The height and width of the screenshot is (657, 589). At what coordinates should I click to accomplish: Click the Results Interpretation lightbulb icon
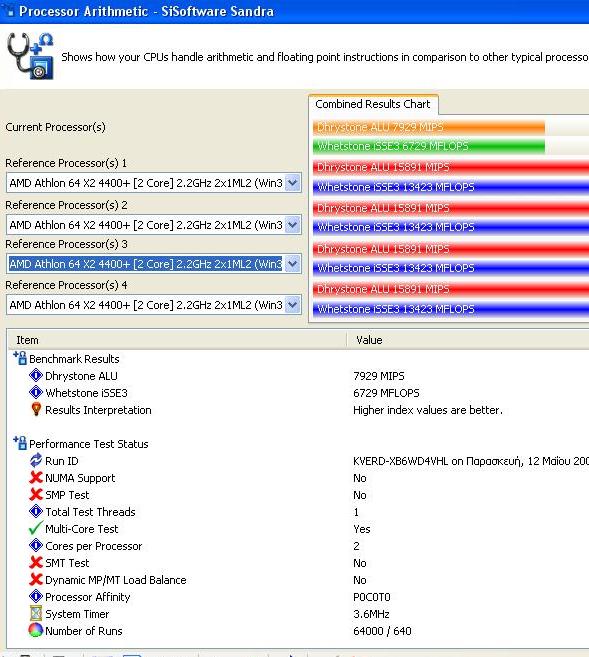[x=36, y=409]
